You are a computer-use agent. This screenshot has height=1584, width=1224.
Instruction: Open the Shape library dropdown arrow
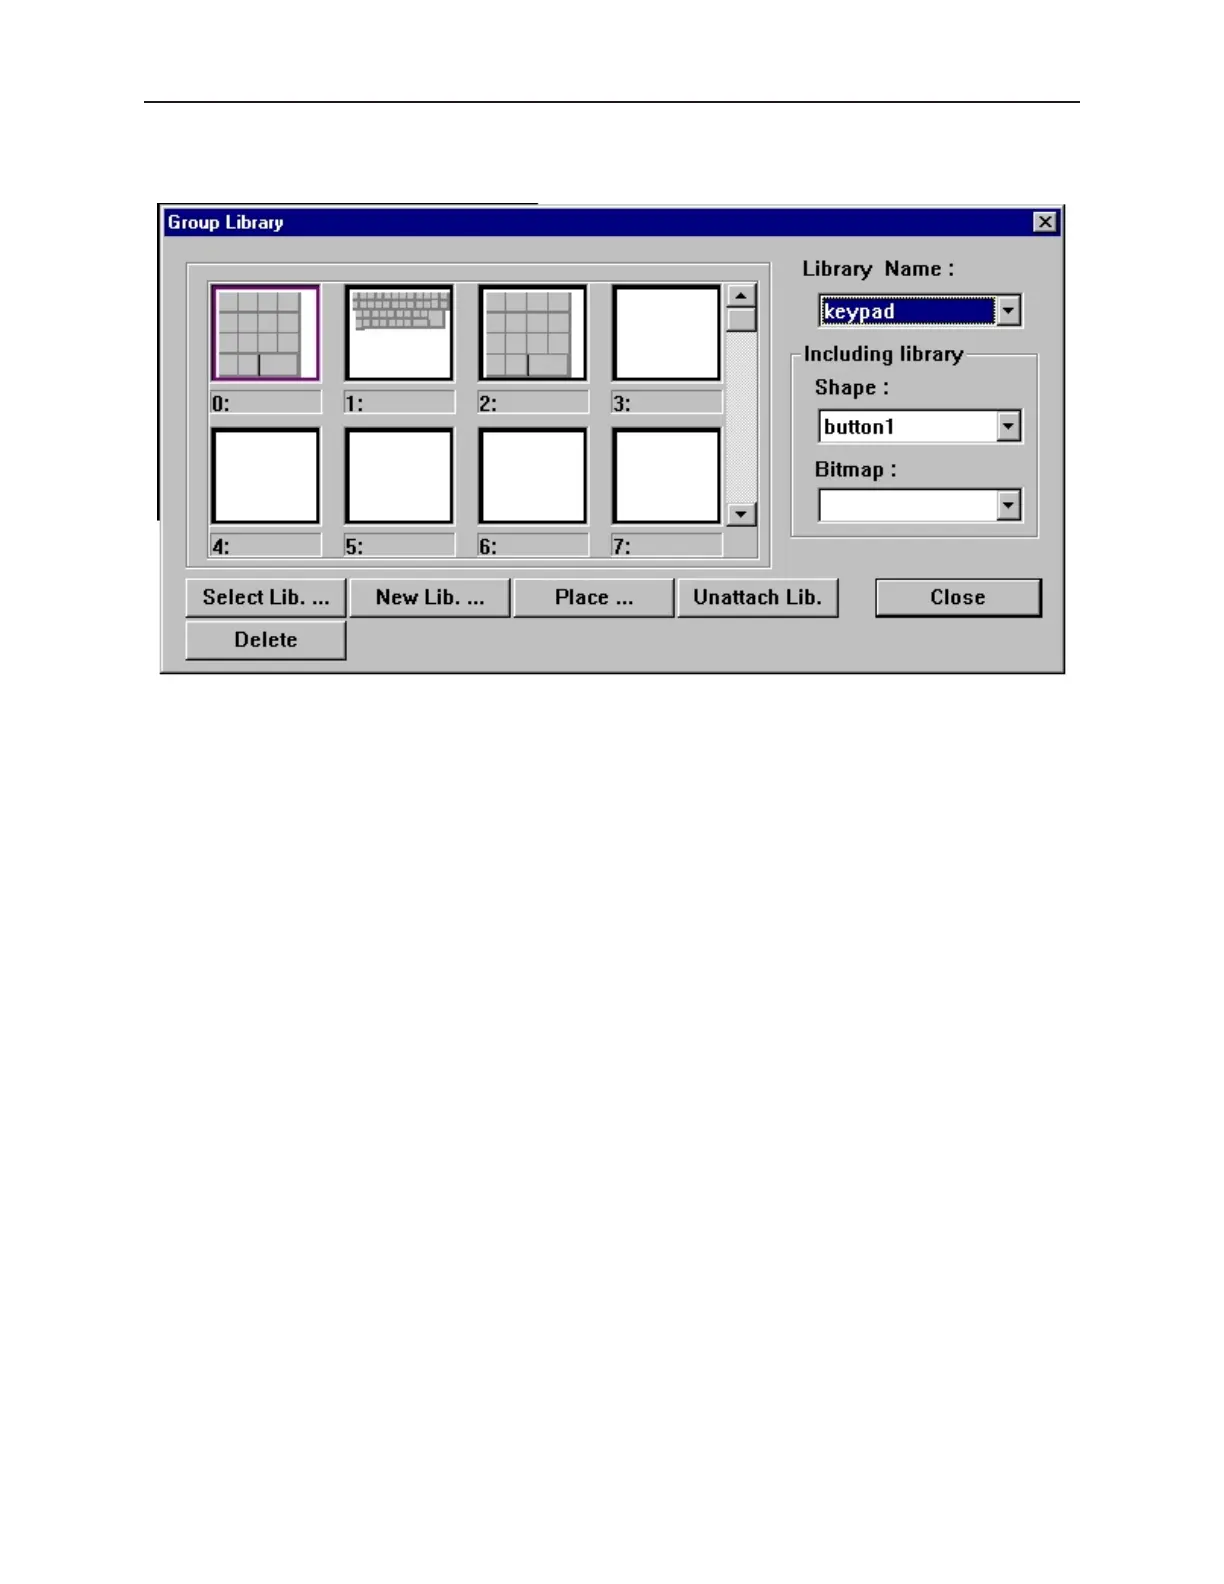(1008, 427)
